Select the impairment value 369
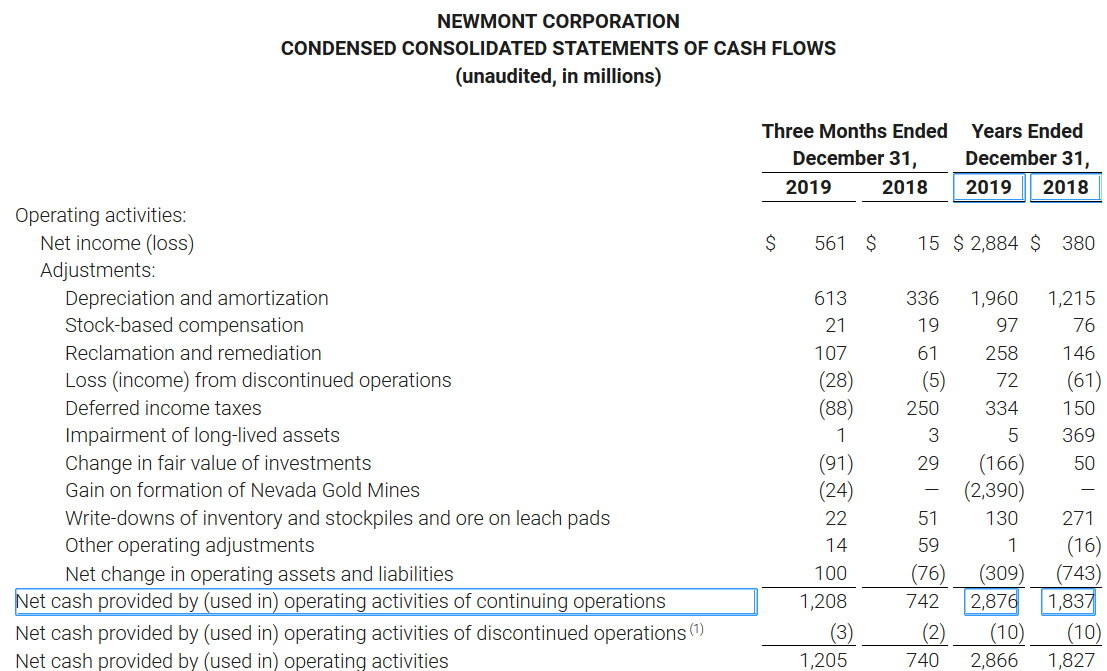Viewport: 1107px width, 671px height. tap(1078, 435)
